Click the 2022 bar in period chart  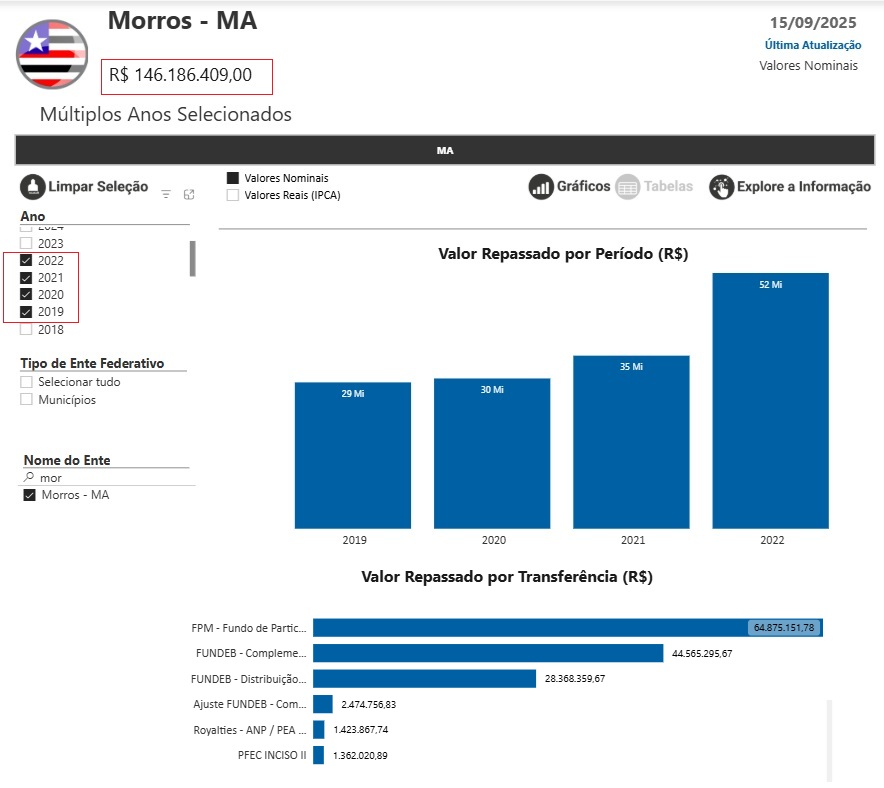pyautogui.click(x=770, y=400)
